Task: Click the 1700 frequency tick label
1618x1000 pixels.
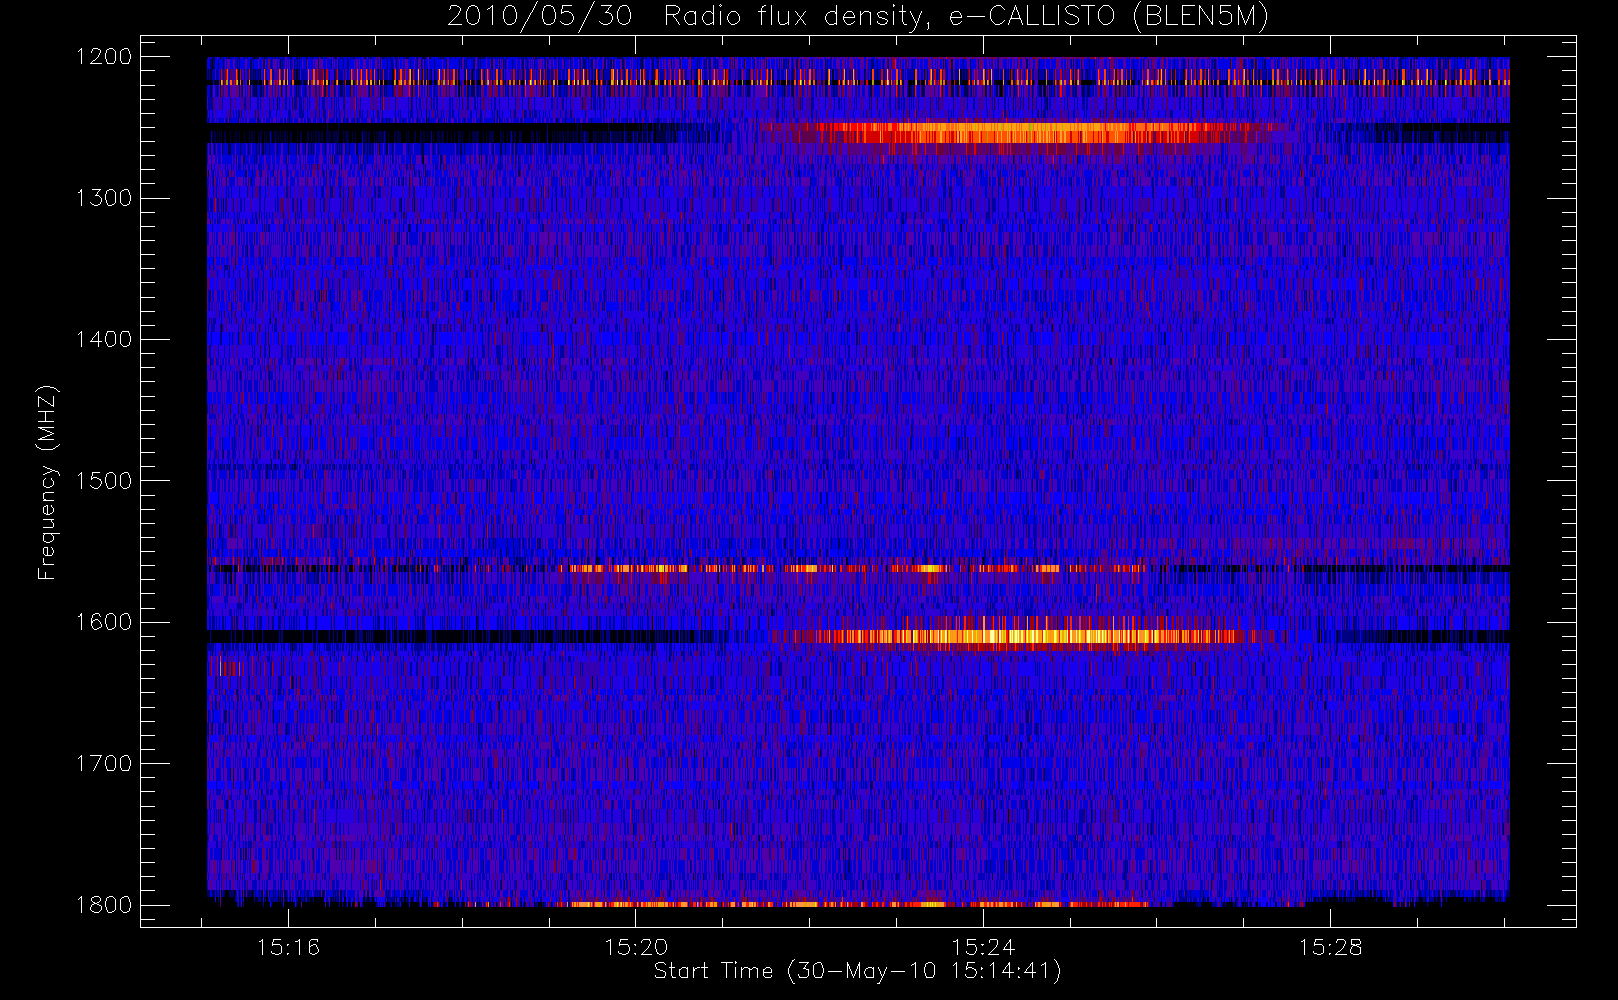Action: tap(104, 763)
